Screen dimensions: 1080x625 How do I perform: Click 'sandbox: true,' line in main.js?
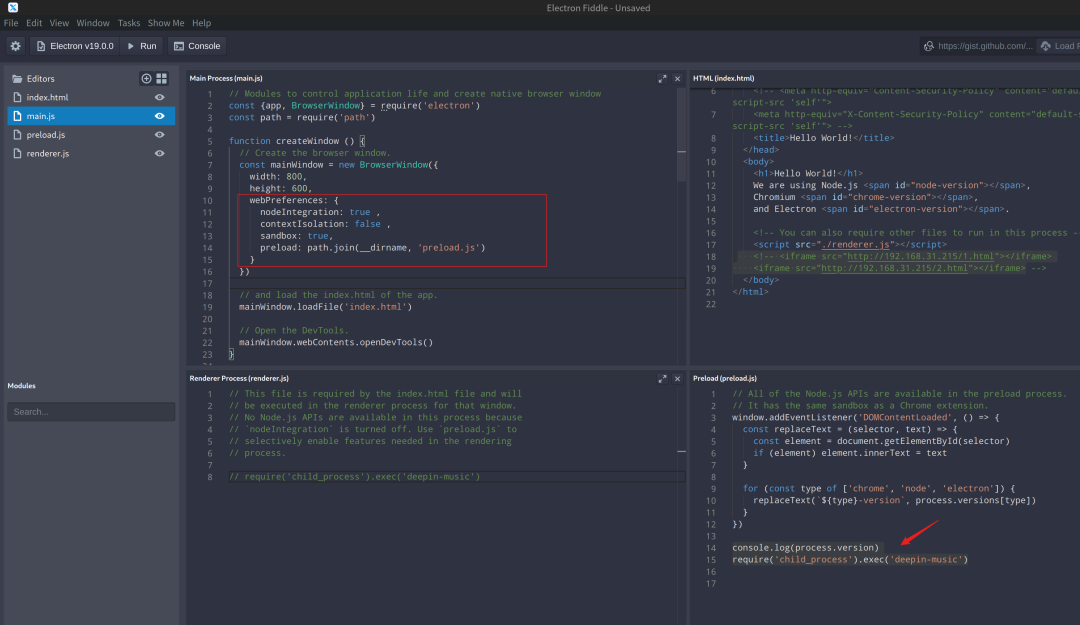coord(296,236)
